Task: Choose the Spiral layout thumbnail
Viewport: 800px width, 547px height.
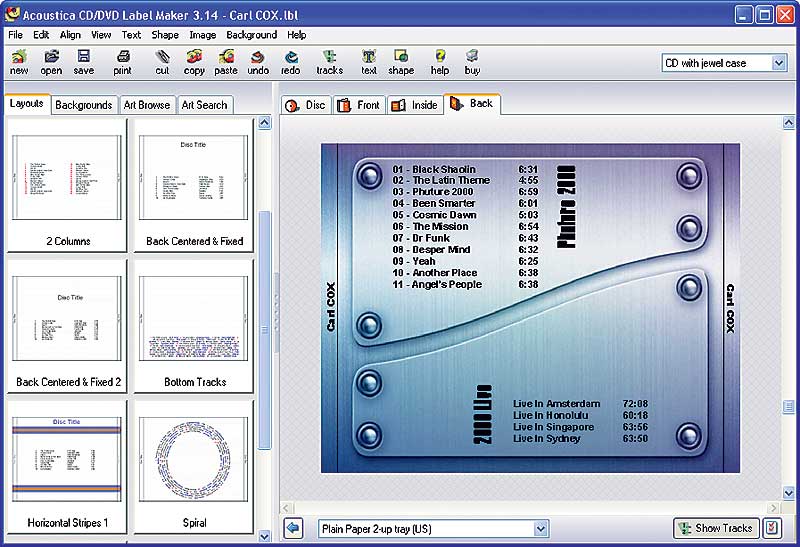Action: (x=194, y=467)
